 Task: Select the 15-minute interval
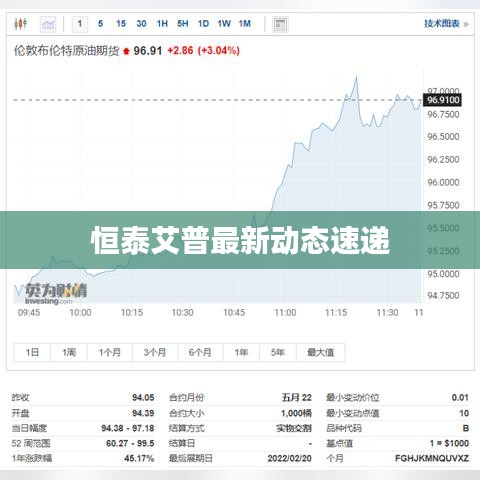point(121,24)
